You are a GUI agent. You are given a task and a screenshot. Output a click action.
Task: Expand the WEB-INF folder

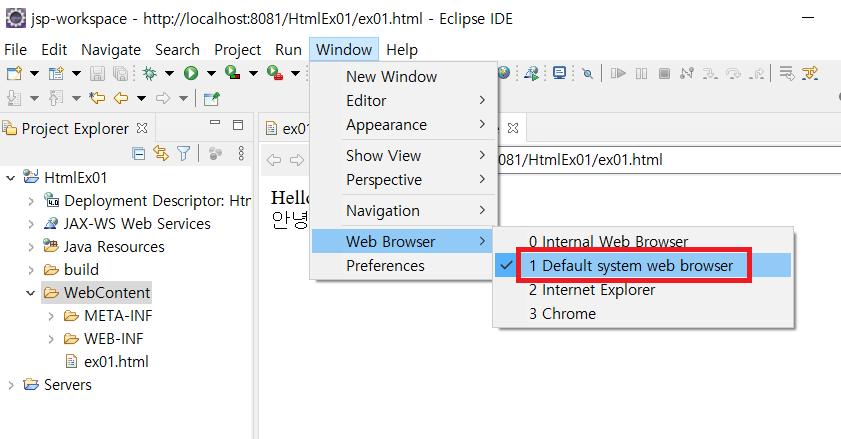(51, 339)
